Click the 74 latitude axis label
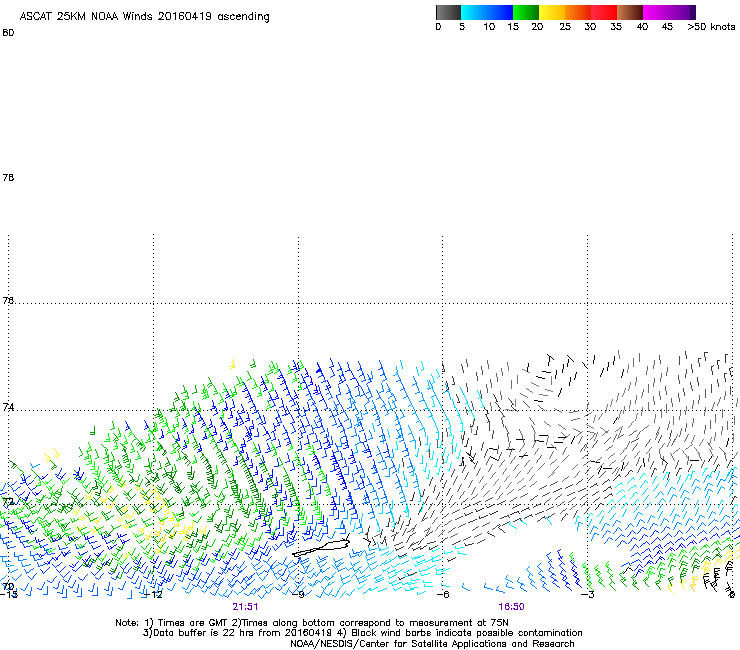The height and width of the screenshot is (650, 740). click(x=8, y=407)
